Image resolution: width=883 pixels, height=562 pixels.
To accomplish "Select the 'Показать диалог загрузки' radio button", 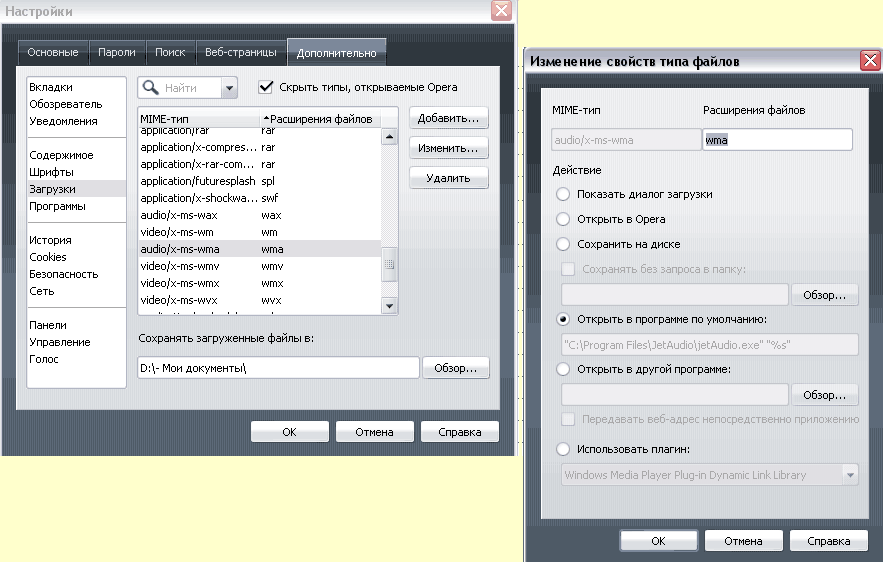I will (x=563, y=194).
